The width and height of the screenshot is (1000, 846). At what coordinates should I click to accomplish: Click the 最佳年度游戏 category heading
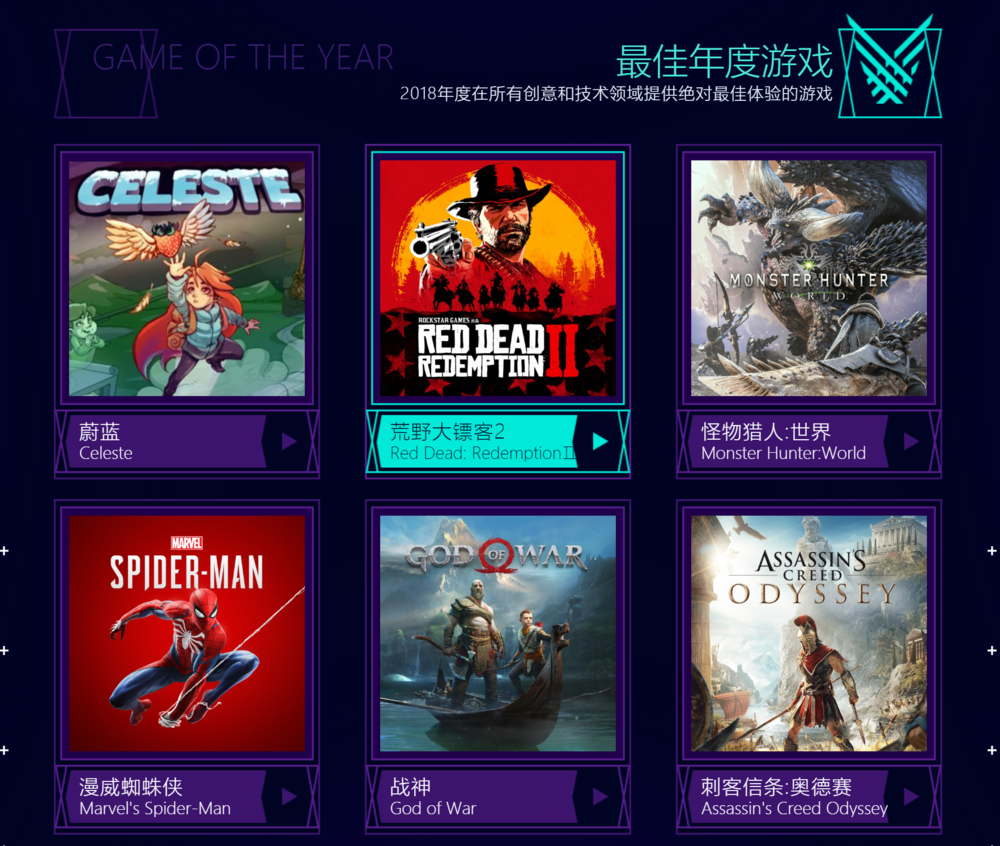[724, 61]
